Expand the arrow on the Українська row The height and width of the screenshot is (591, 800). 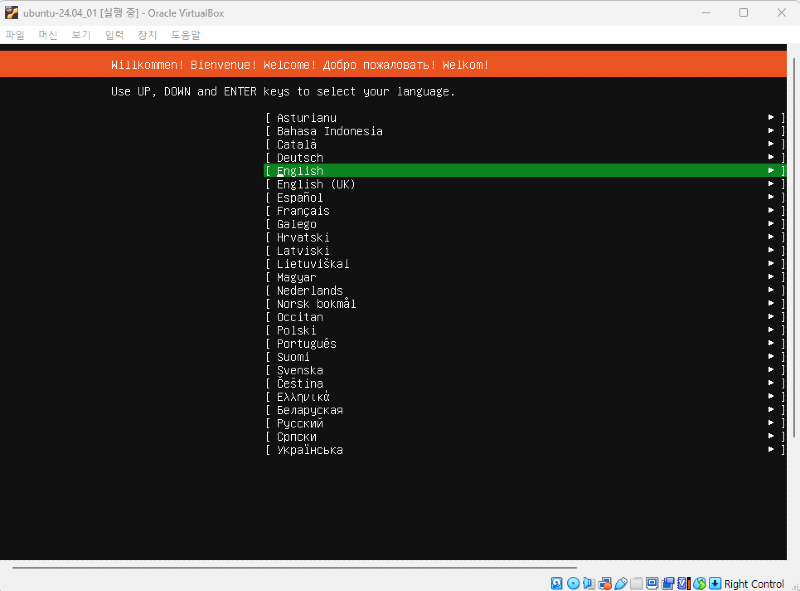point(771,450)
